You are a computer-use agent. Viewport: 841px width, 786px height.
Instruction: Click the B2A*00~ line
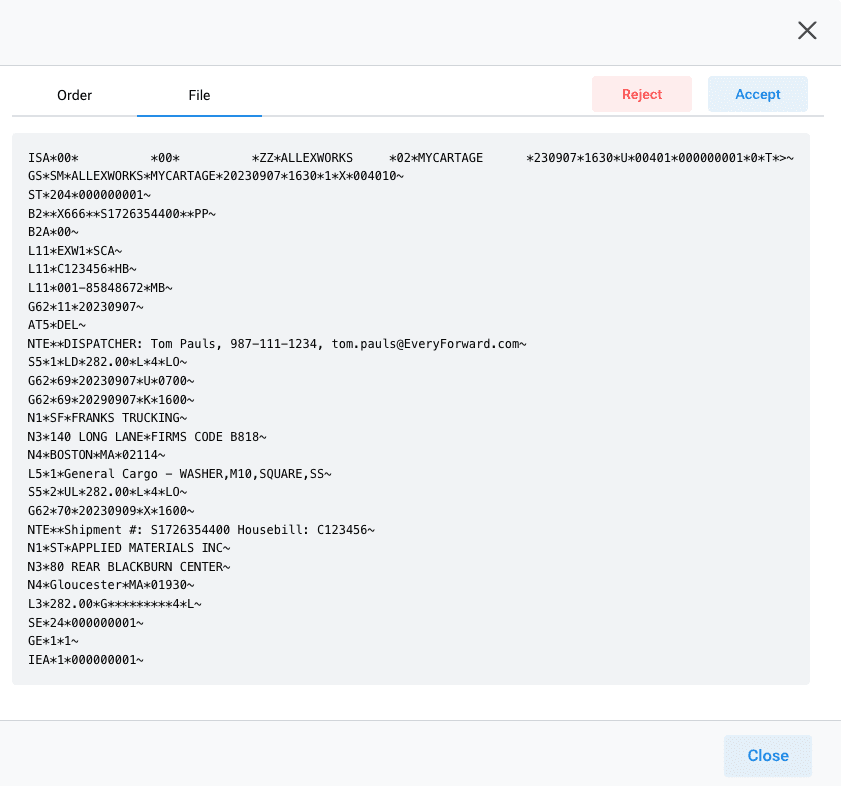point(53,232)
